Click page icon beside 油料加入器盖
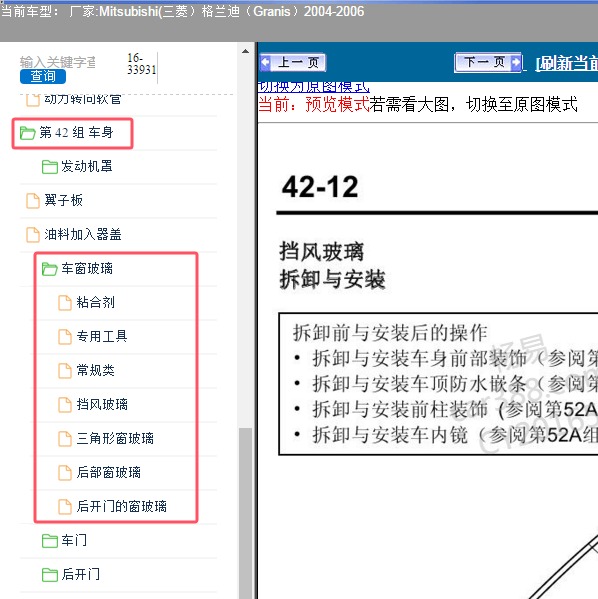 33,235
